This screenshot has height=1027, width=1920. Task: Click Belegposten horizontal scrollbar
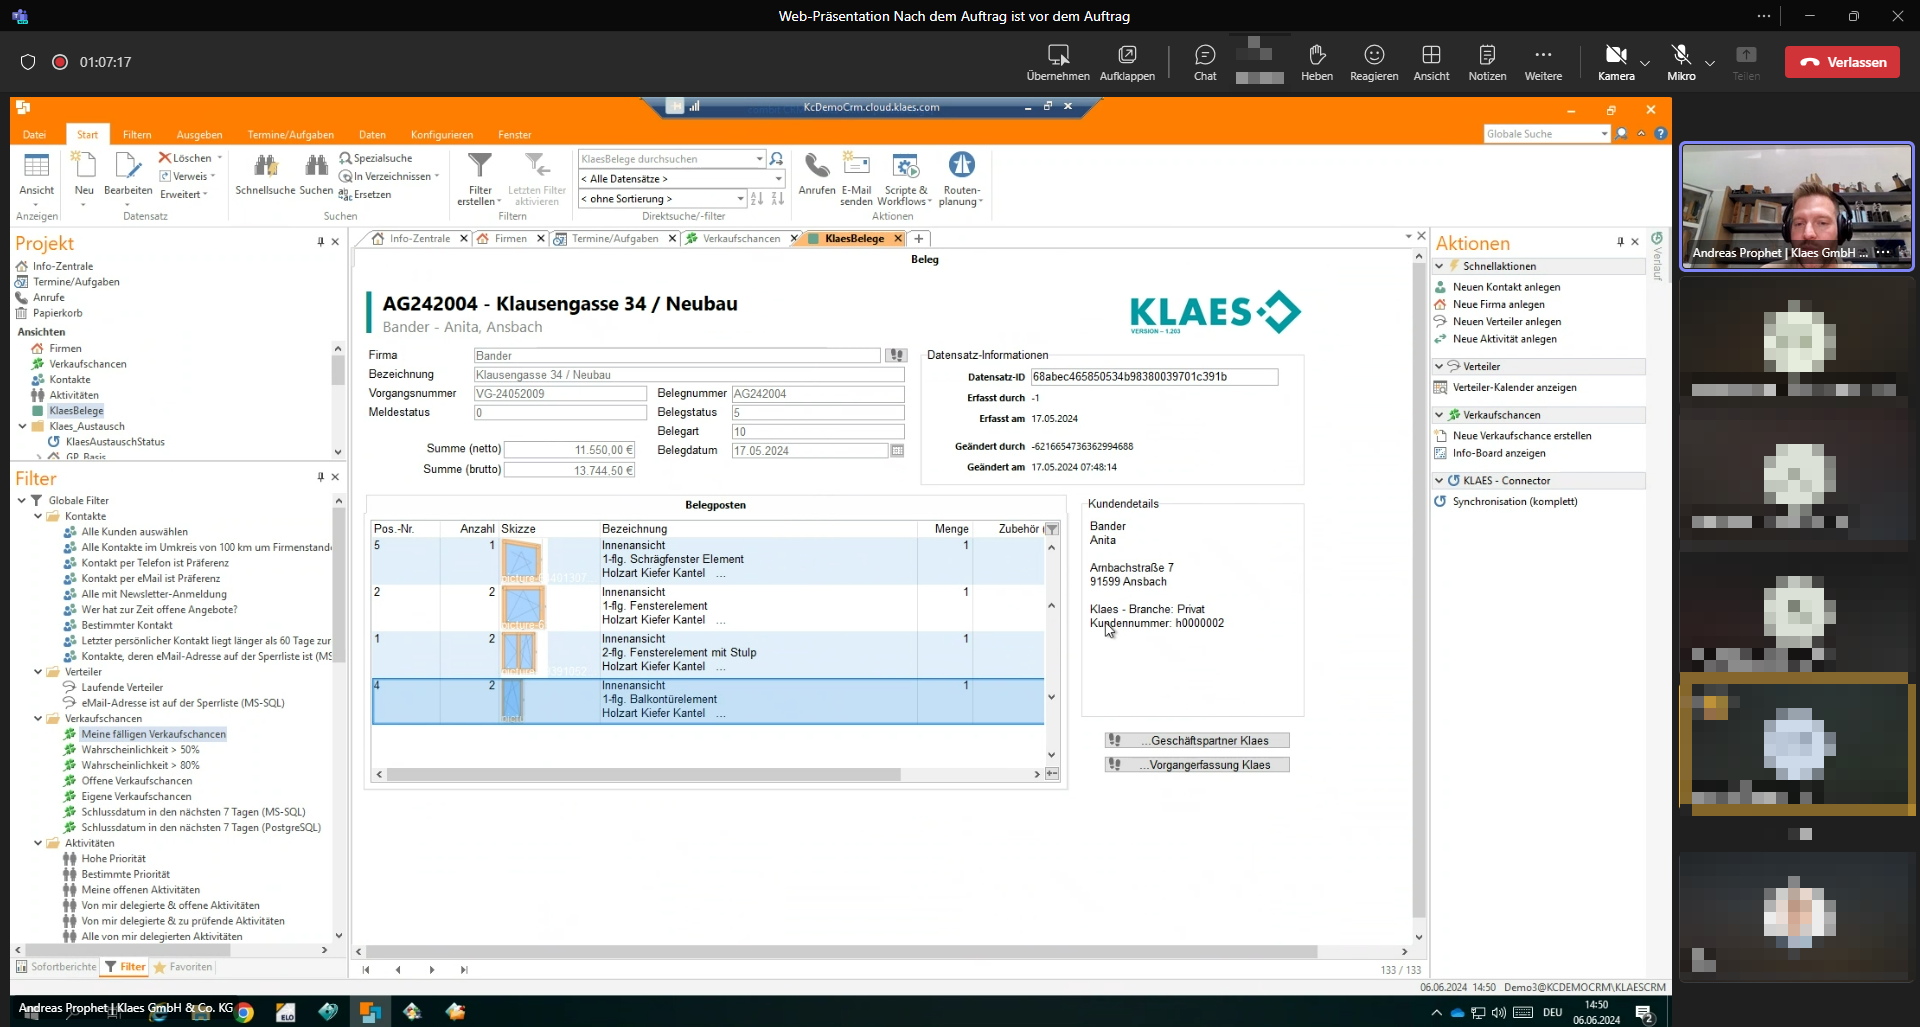click(x=643, y=774)
